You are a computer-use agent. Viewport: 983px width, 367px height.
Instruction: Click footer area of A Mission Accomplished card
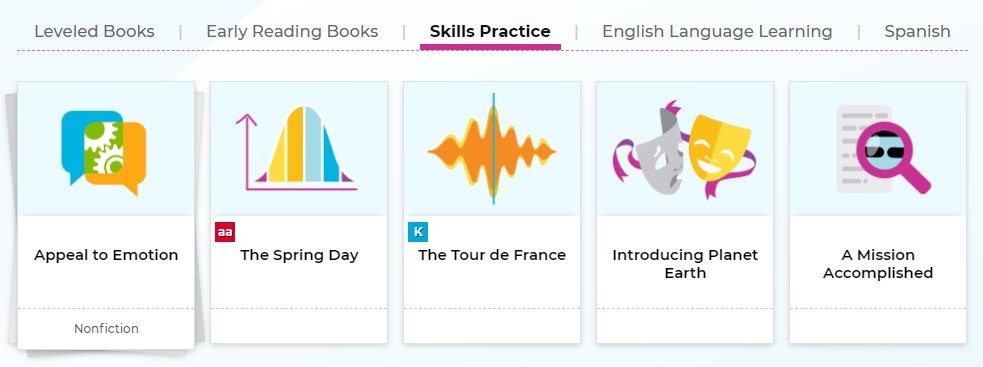878,326
